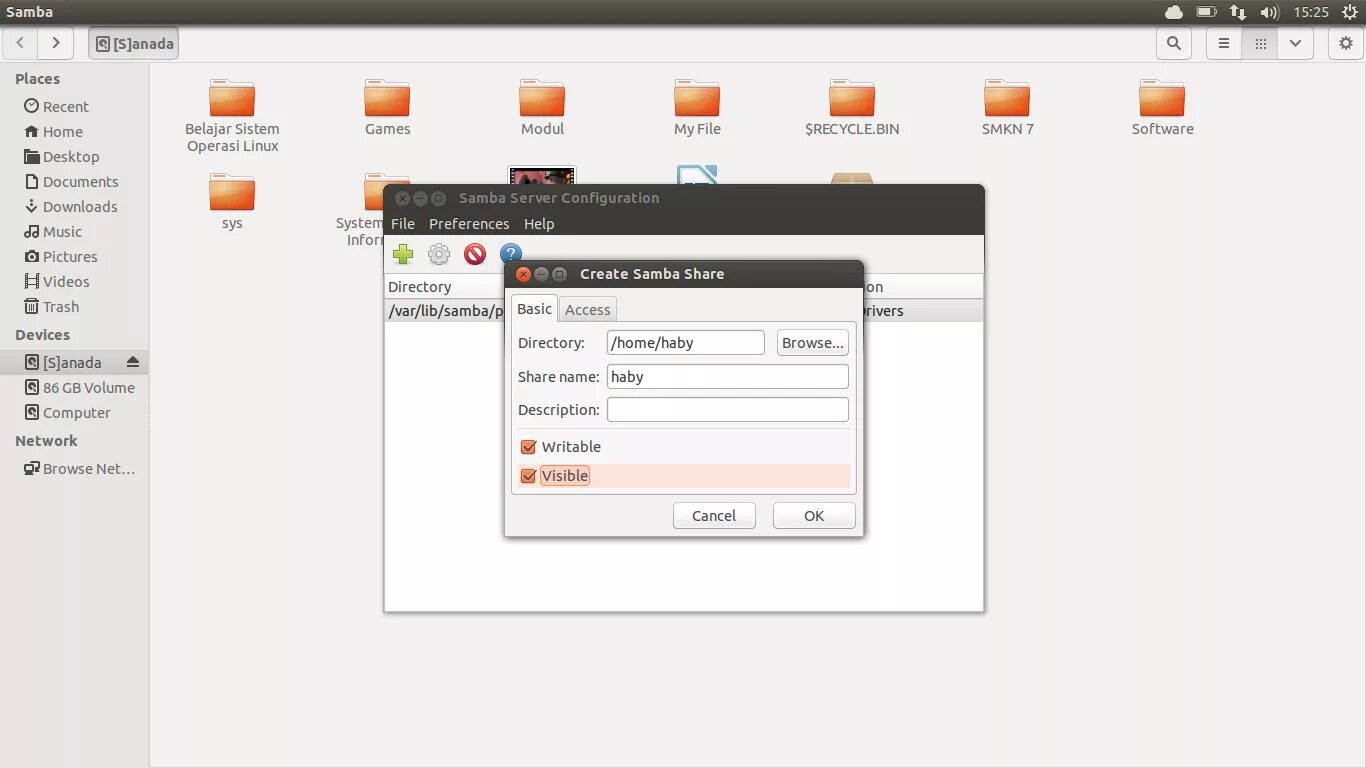Open the Software folder

point(1162,108)
